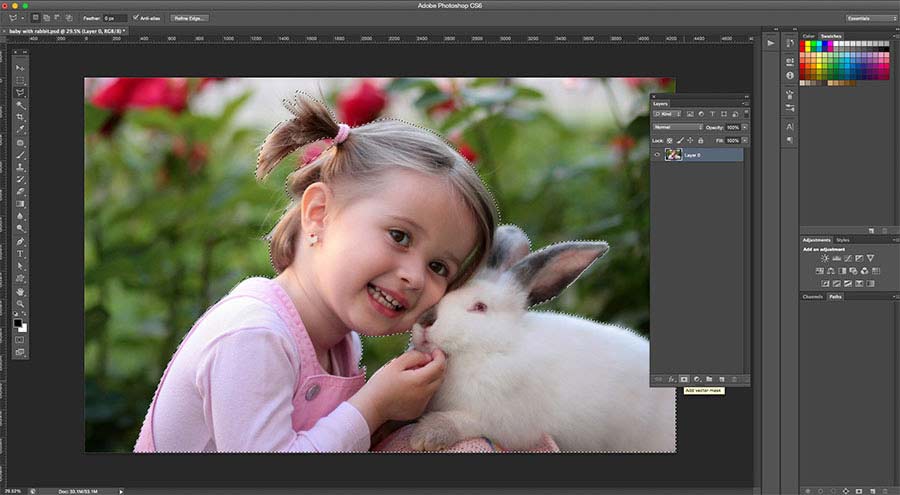Open the Normal blend mode dropdown
The image size is (900, 495).
click(x=677, y=128)
